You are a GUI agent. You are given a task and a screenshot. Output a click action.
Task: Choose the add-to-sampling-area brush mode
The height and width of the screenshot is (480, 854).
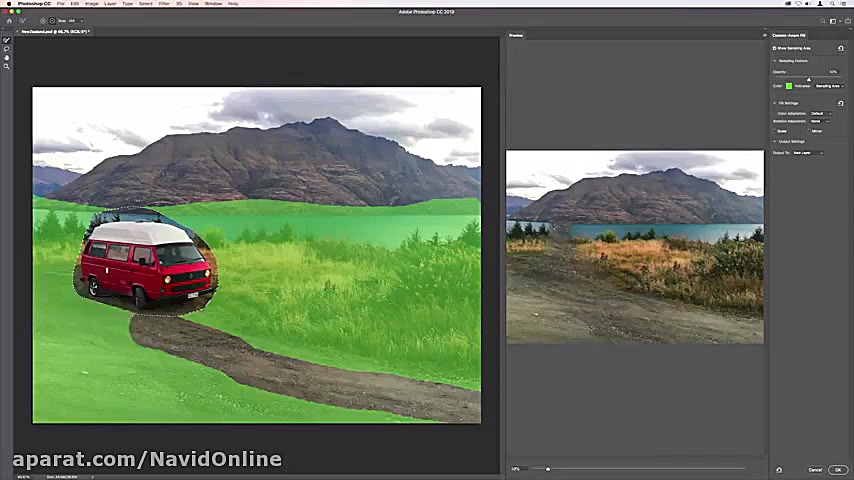pos(42,21)
